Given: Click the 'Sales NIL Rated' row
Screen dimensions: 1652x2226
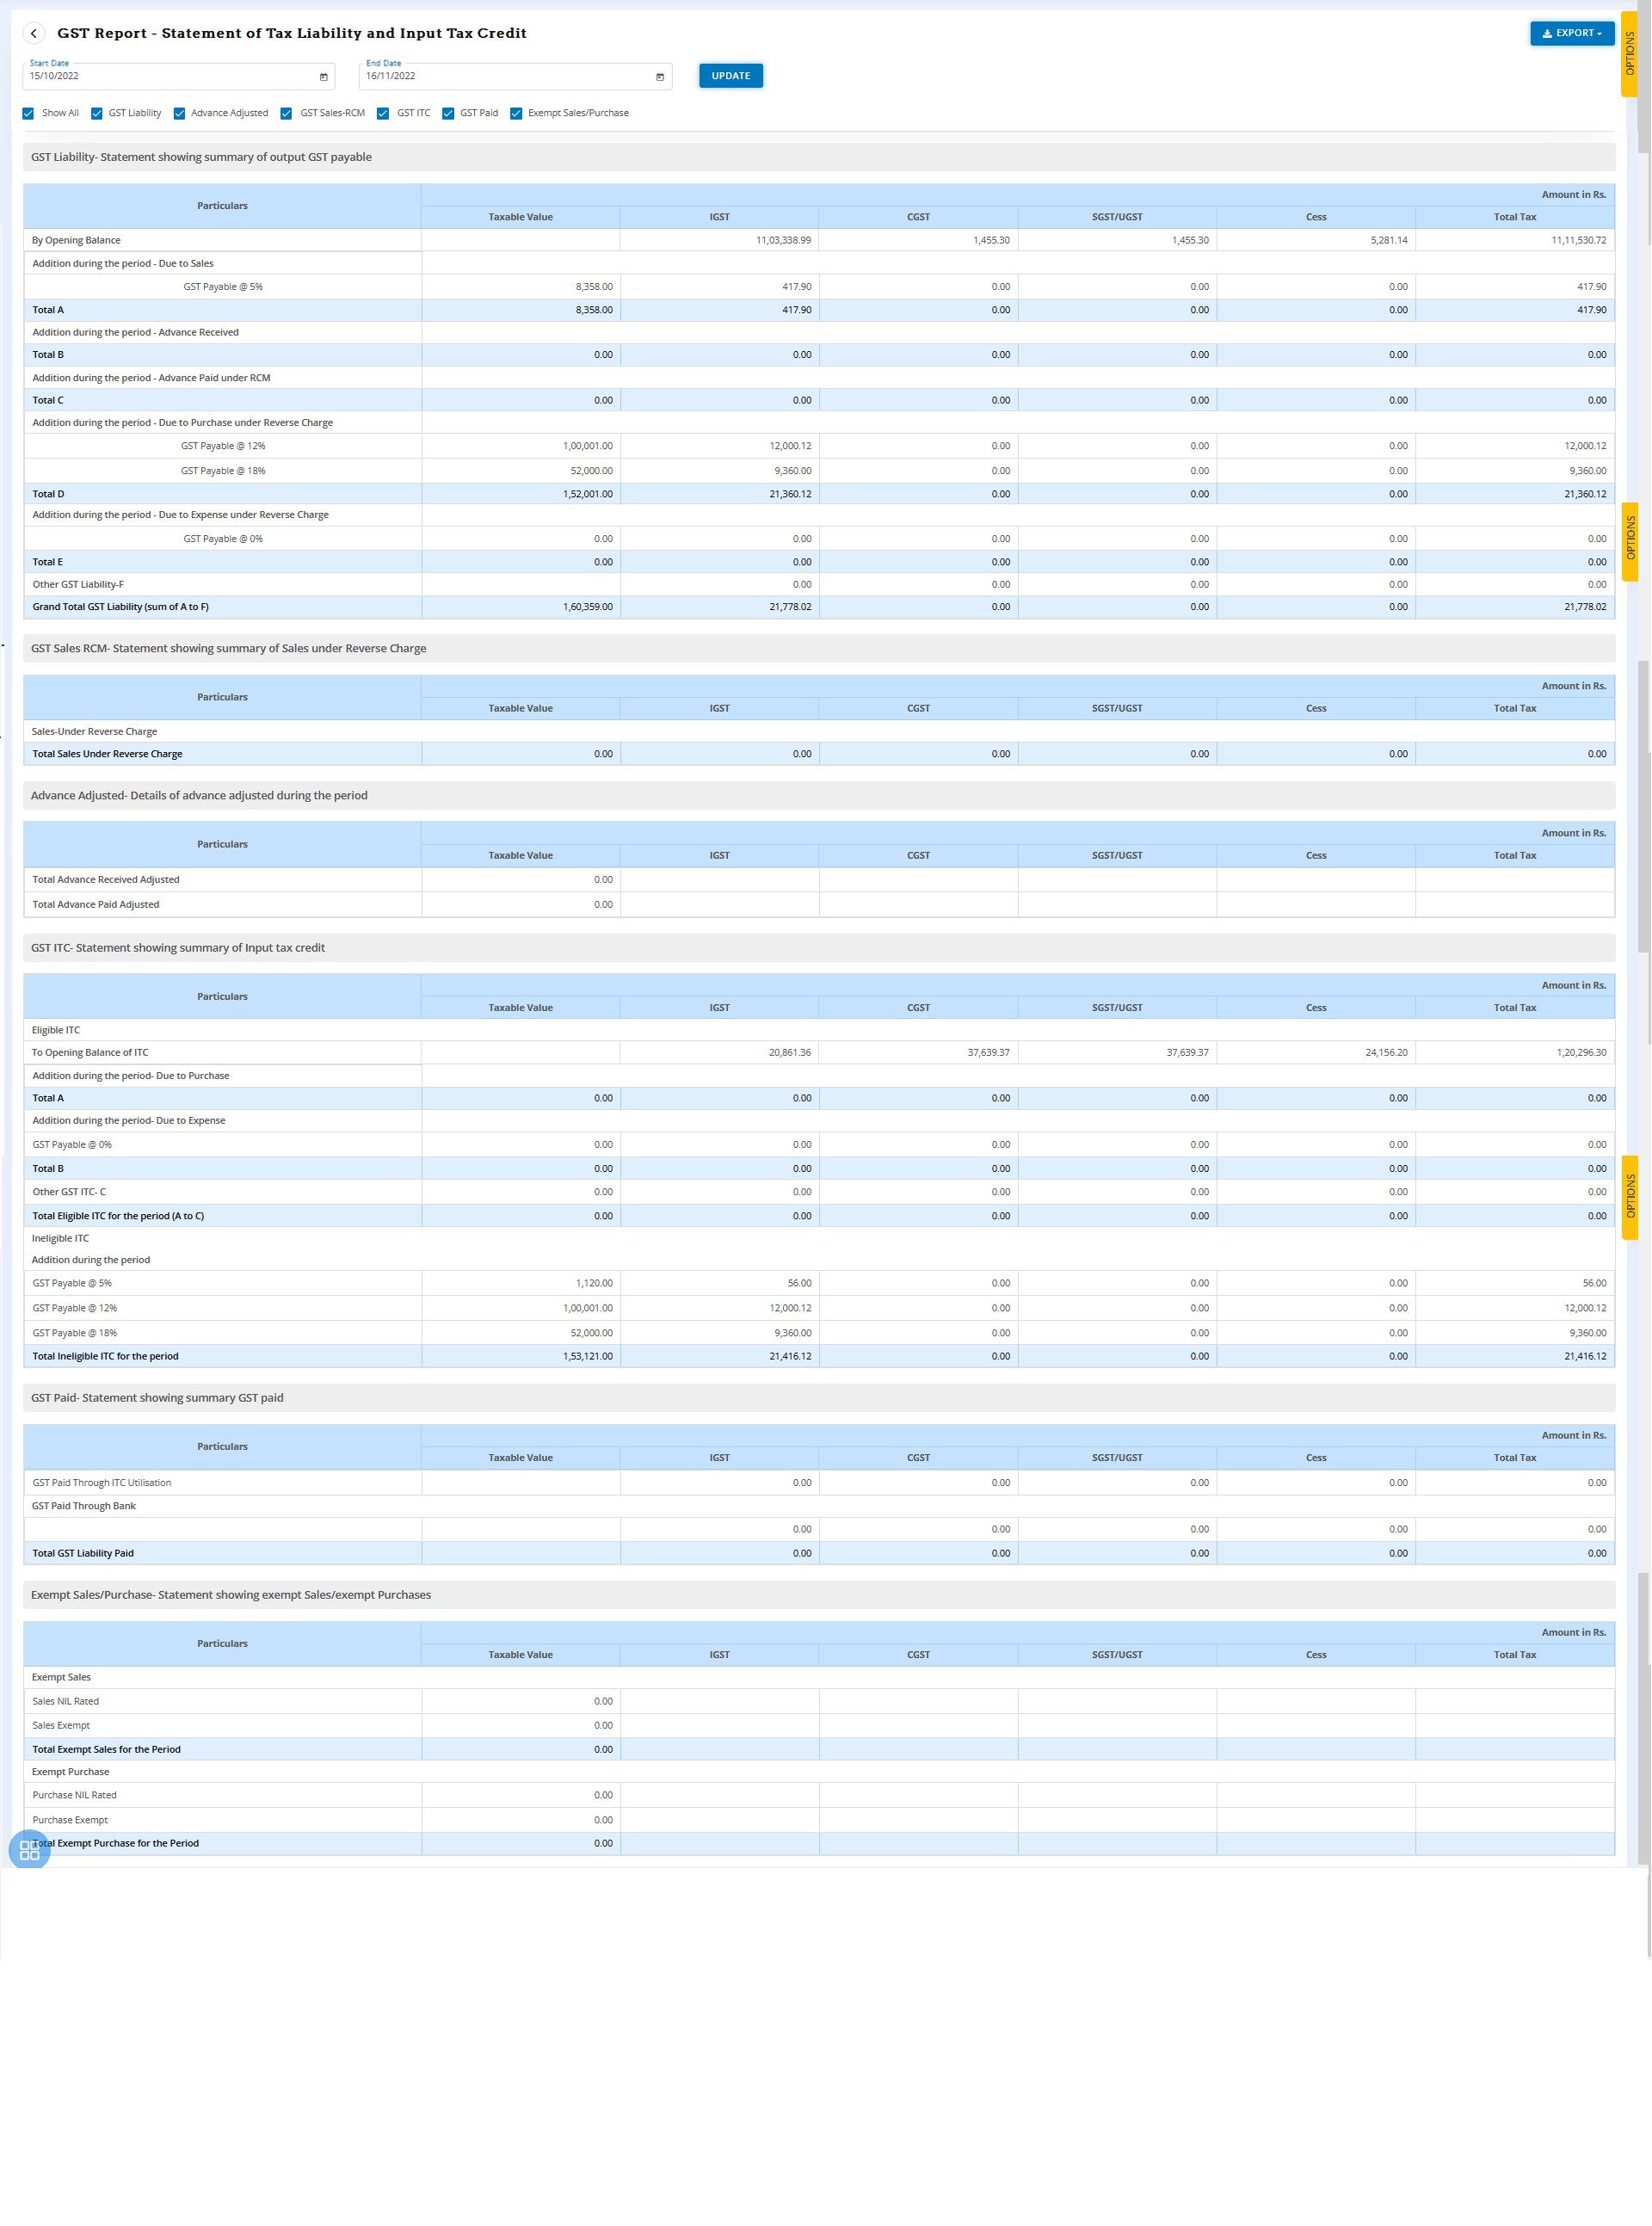Looking at the screenshot, I should coord(819,1702).
